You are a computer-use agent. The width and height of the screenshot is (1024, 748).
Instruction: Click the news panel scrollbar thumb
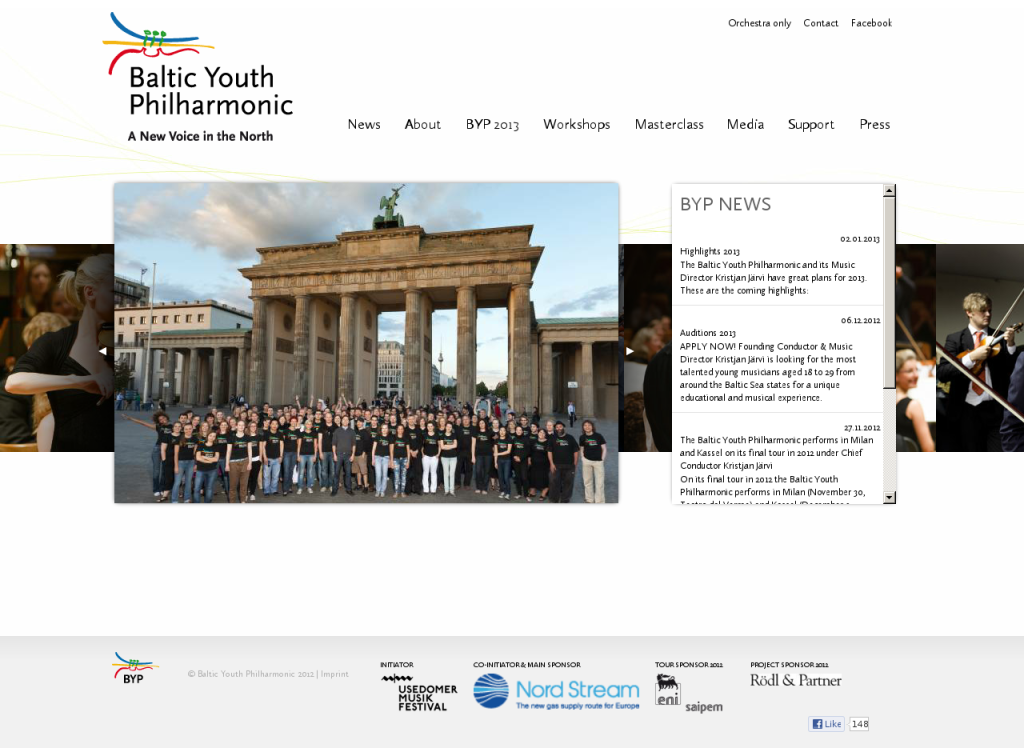[889, 292]
